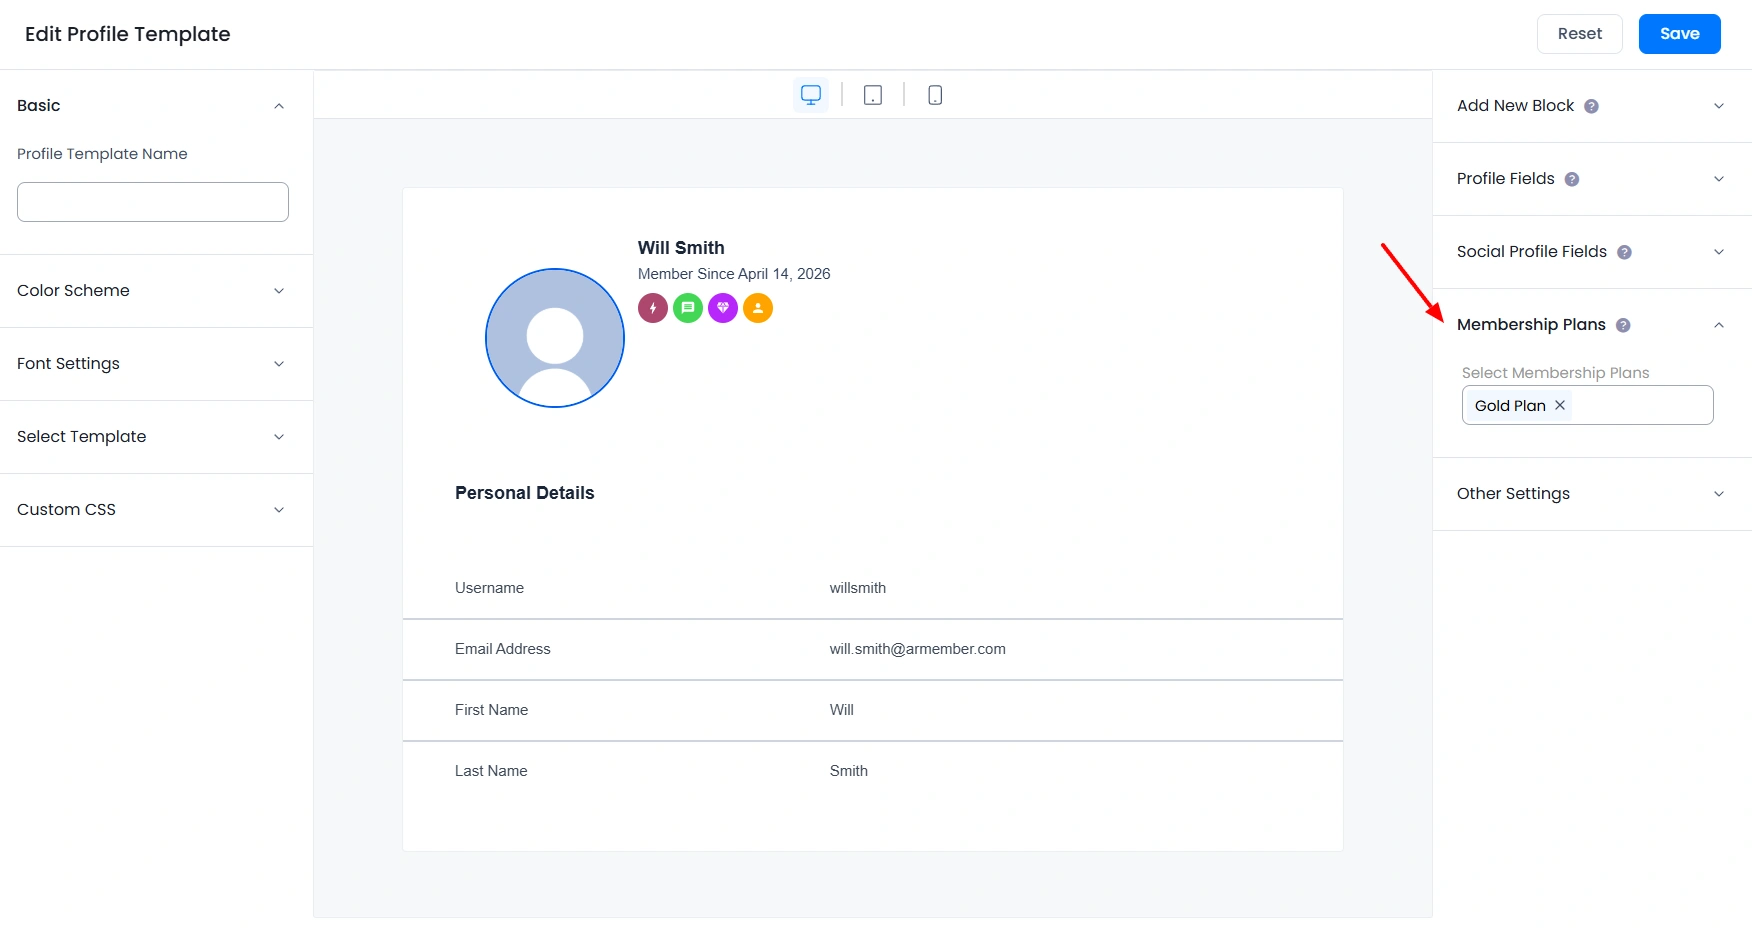1752x933 pixels.
Task: Collapse the Basic section
Action: pyautogui.click(x=278, y=105)
